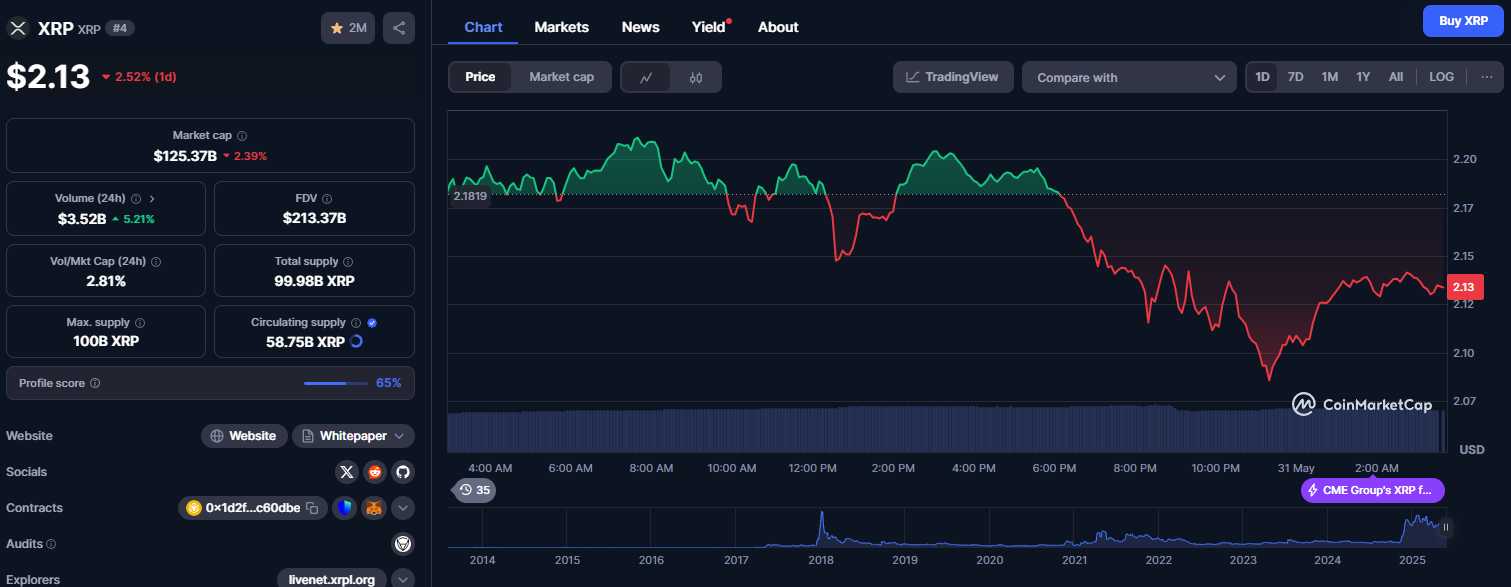Open the audit firm badge icon

coord(402,544)
